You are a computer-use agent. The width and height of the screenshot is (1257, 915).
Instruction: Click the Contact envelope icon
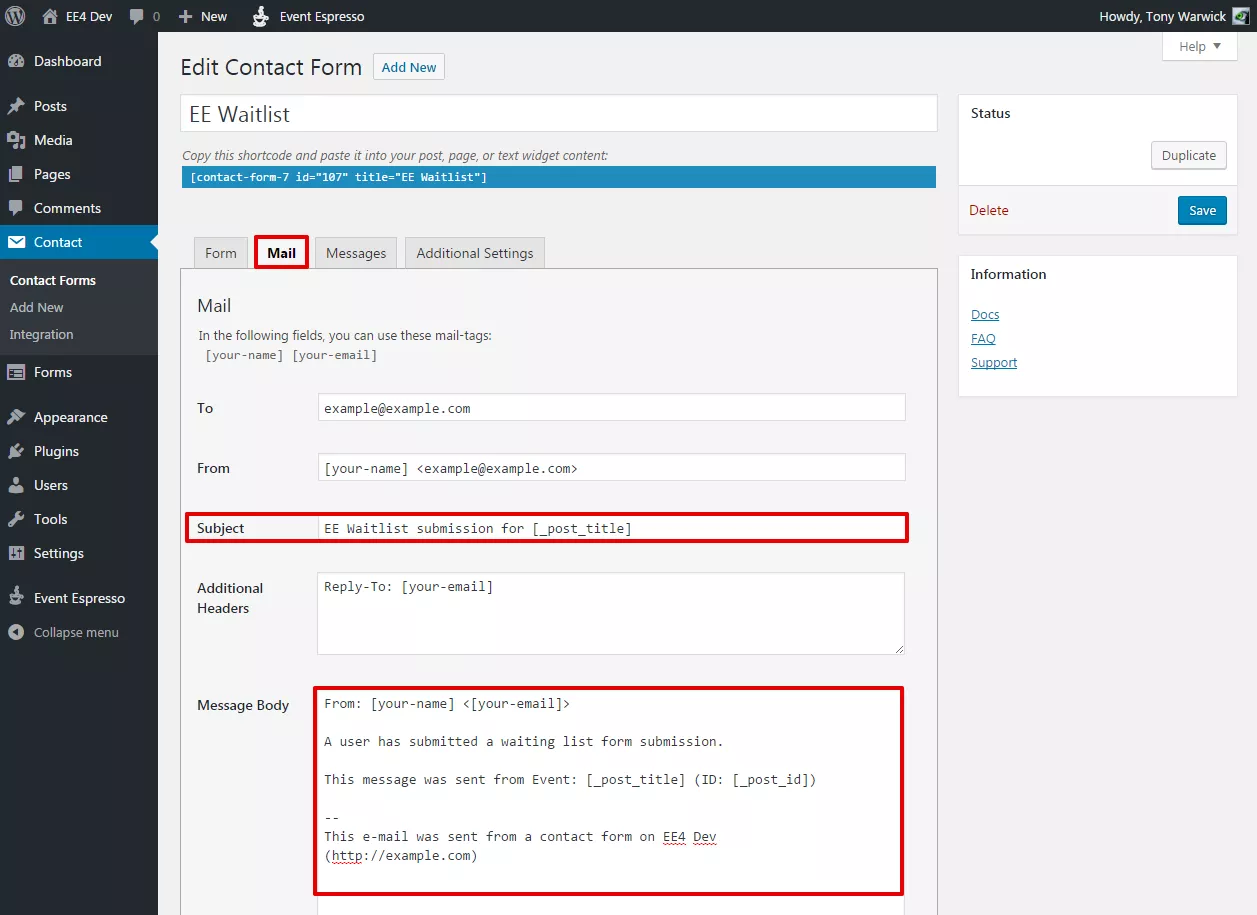click(16, 242)
